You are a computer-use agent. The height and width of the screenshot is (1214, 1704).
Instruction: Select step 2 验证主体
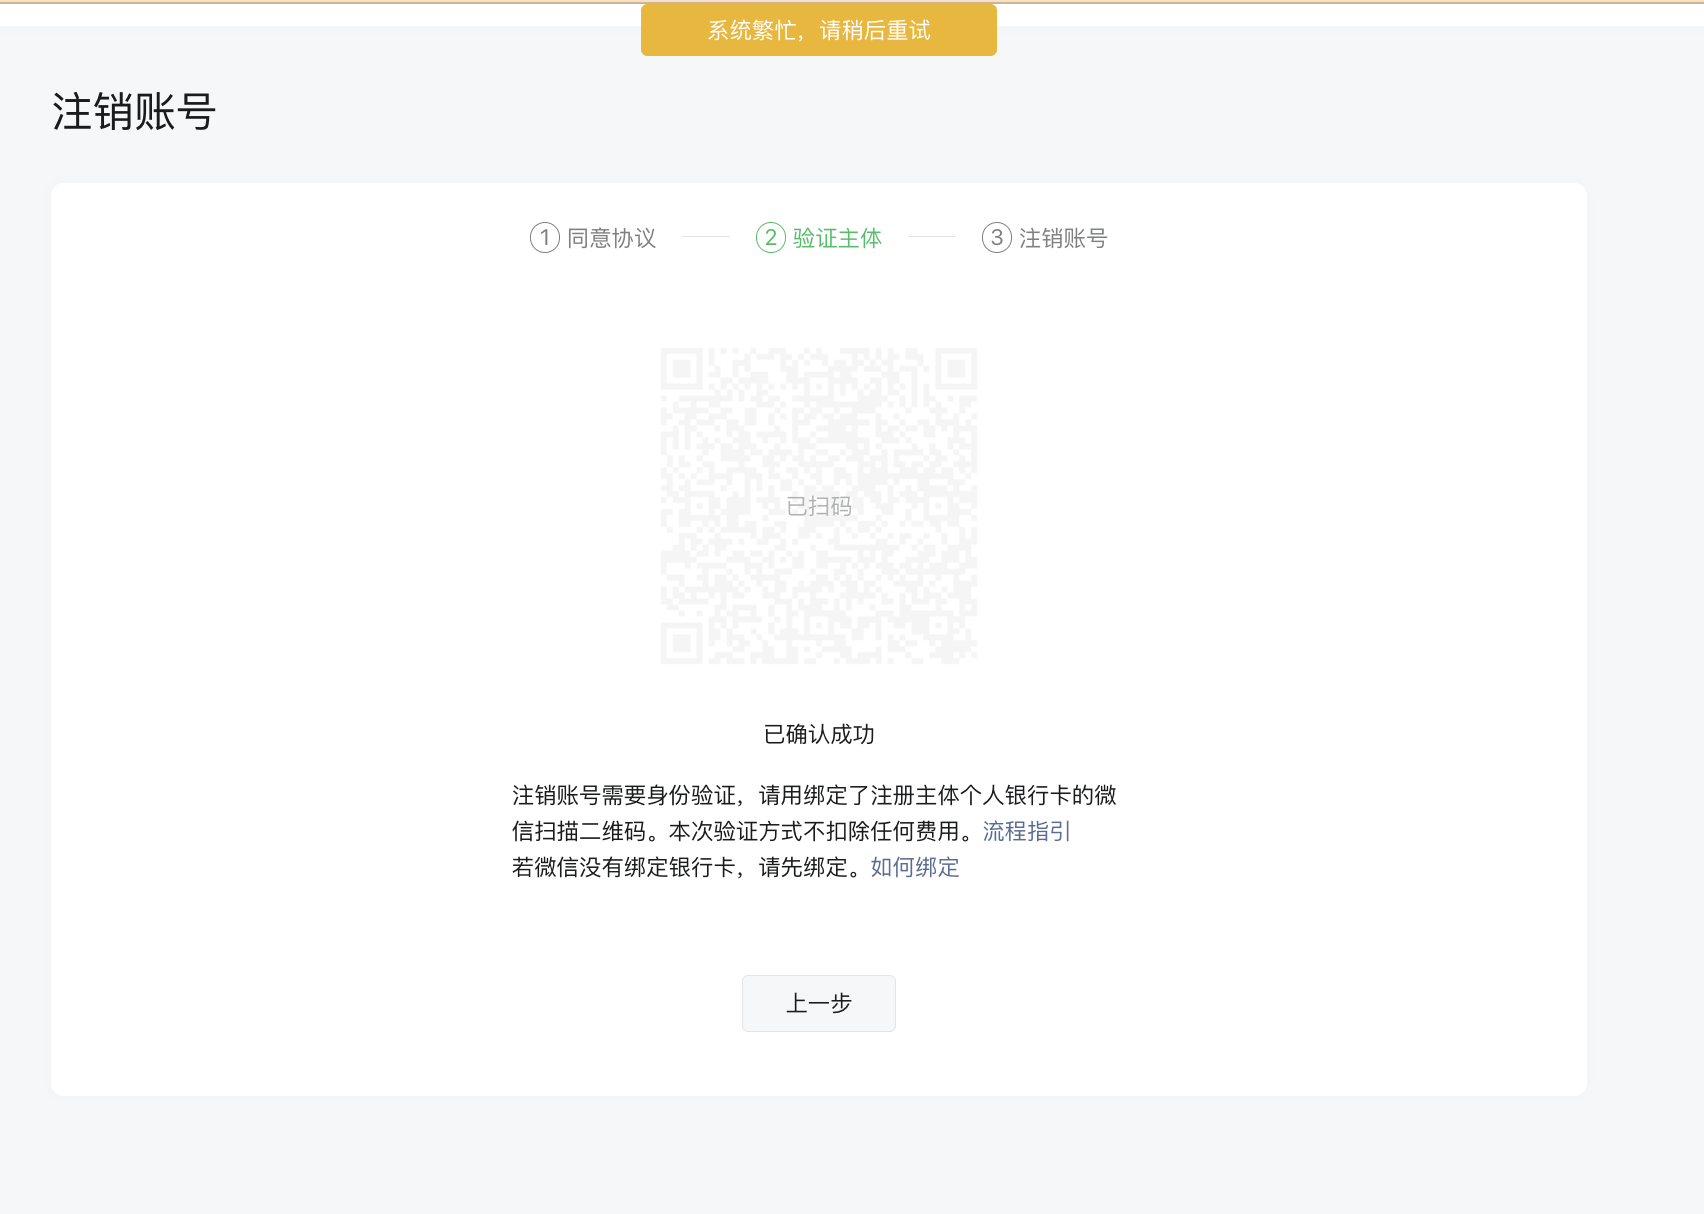point(819,238)
